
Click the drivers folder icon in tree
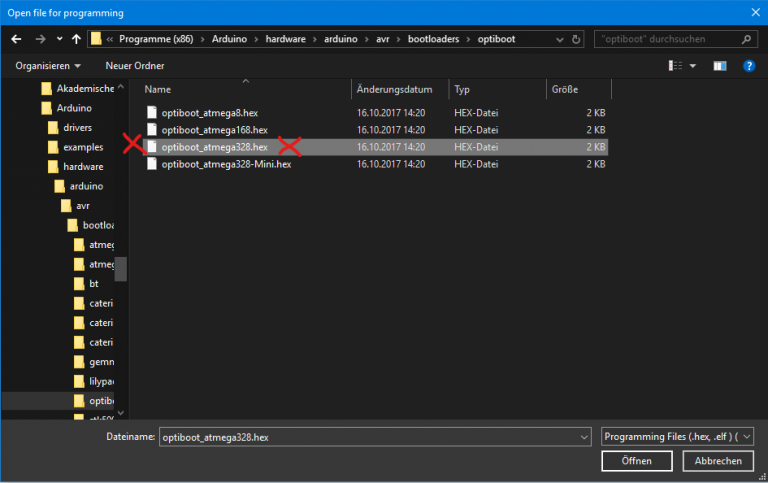coord(54,128)
